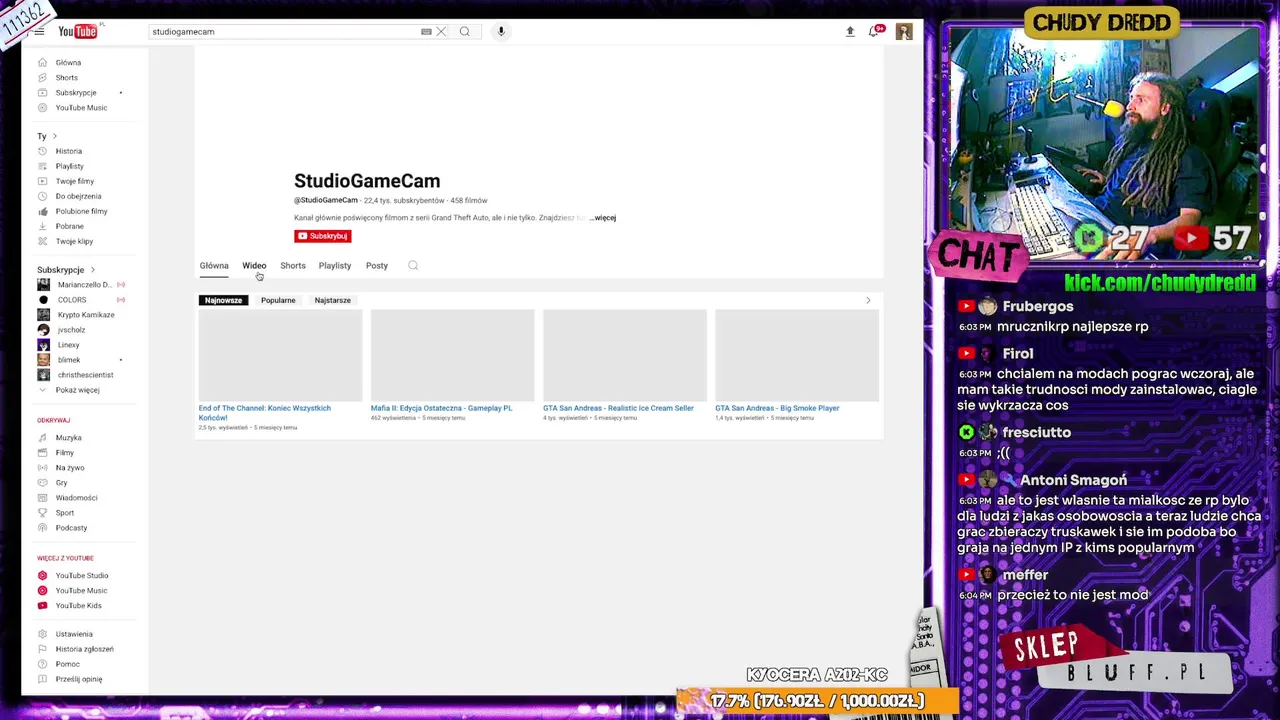Select the Najnowsze filter chip

(223, 300)
